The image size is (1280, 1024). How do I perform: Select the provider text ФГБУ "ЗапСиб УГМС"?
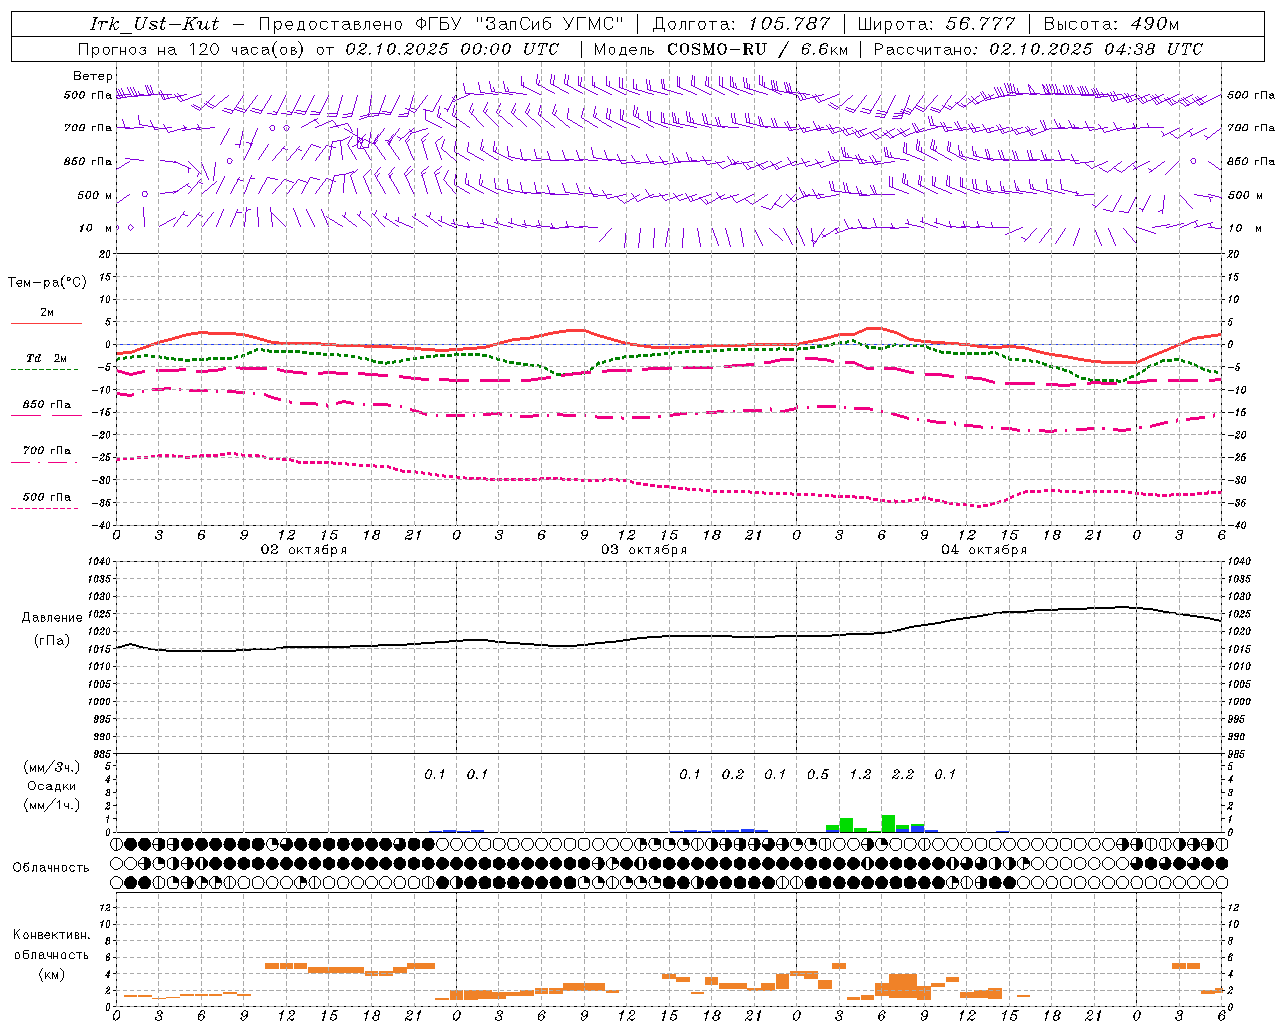point(519,24)
